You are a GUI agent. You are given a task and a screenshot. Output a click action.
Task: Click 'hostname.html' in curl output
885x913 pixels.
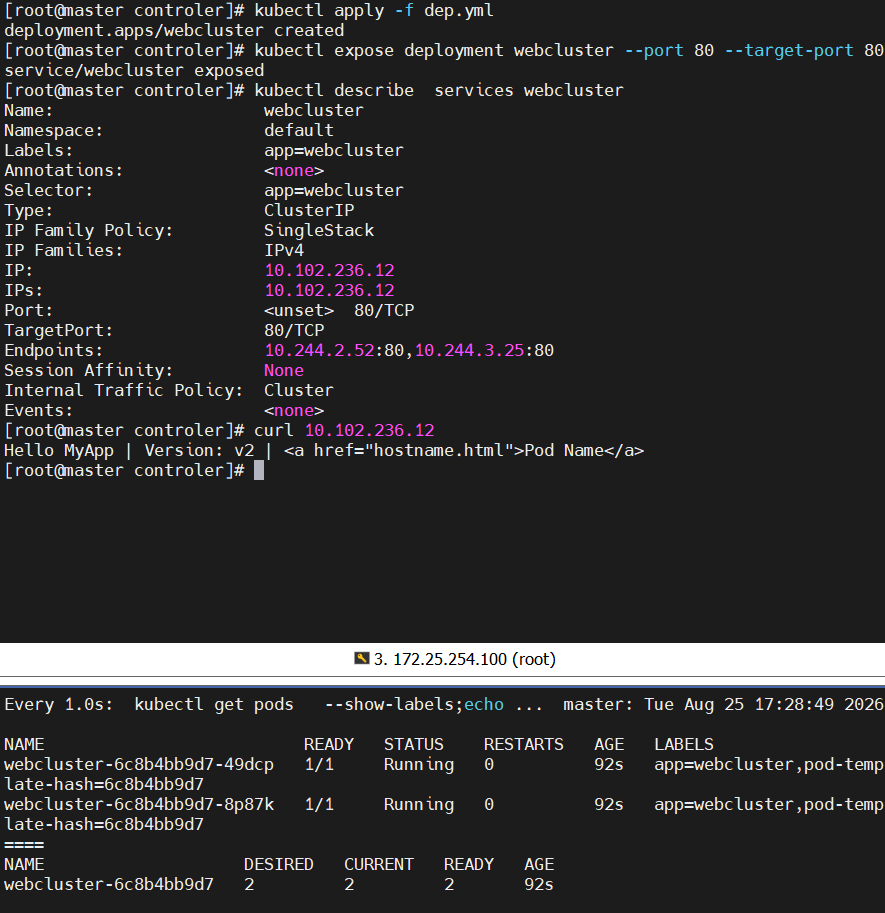[x=438, y=451]
